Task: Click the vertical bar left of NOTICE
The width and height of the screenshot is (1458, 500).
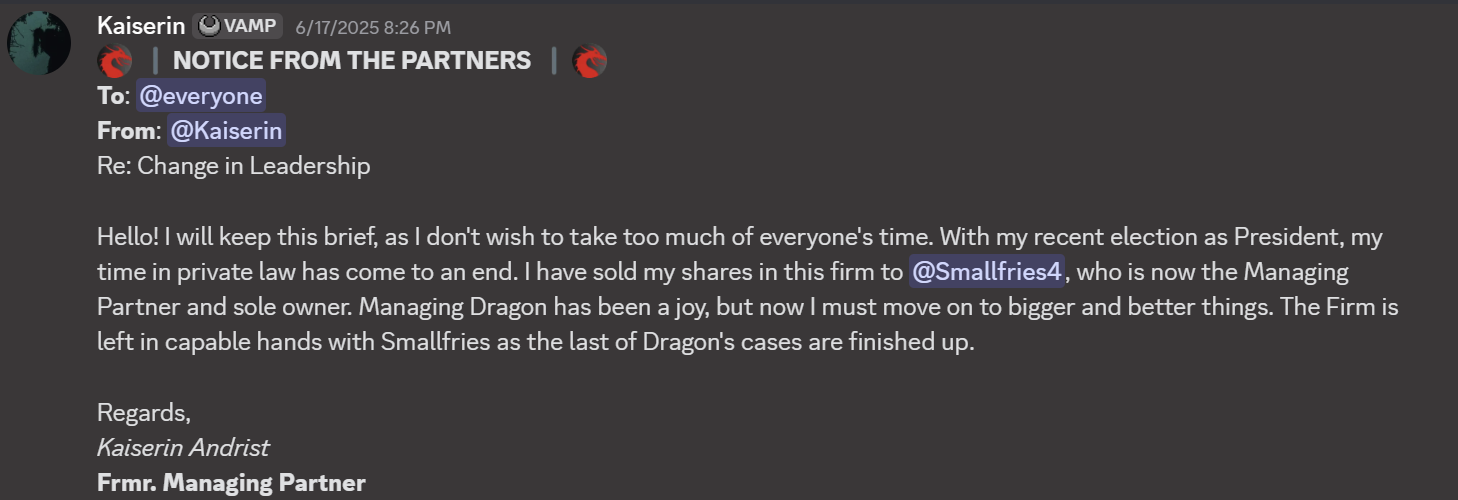Action: [x=155, y=61]
